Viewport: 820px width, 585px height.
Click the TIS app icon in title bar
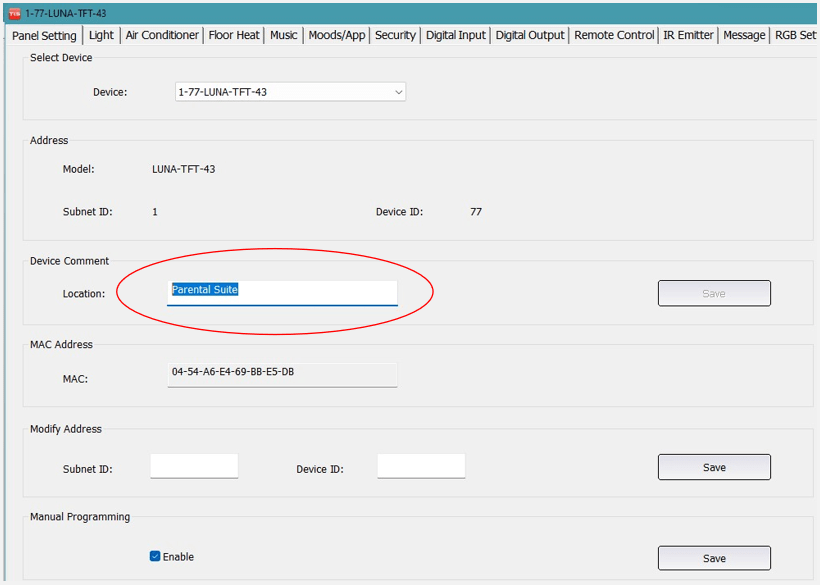(x=14, y=13)
